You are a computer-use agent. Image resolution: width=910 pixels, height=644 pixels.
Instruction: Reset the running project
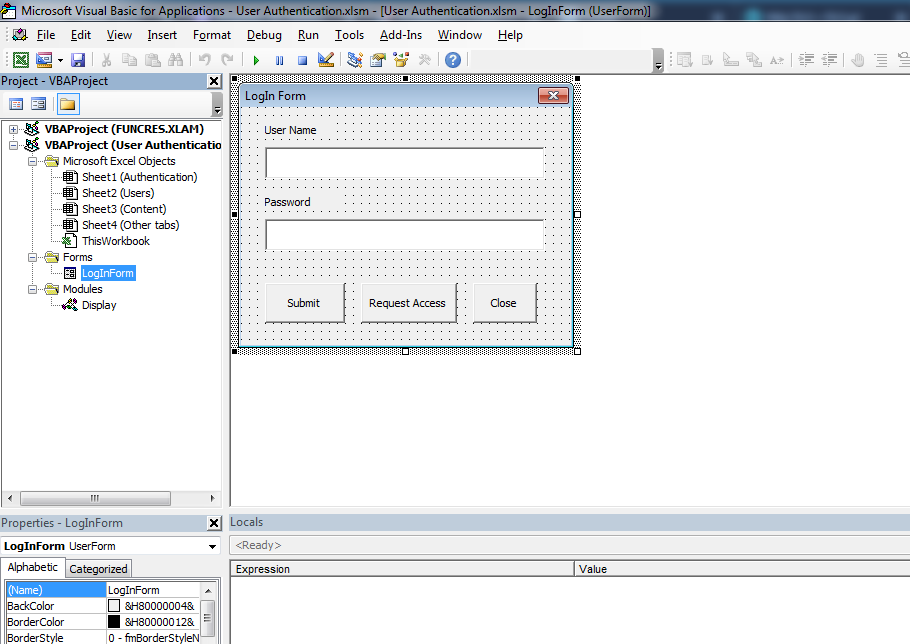302,59
